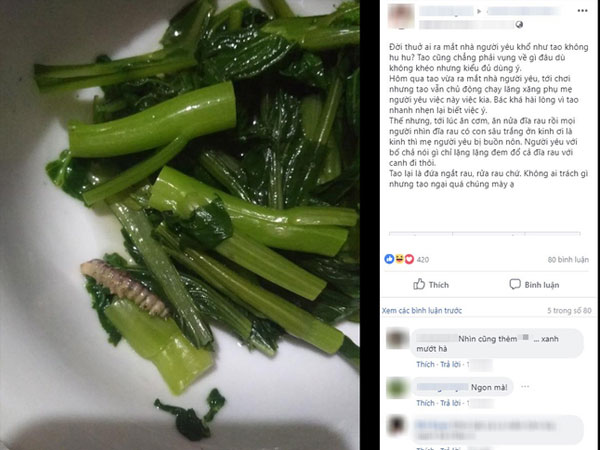Open first commenter's avatar
Viewport: 600px width, 450px height.
click(x=397, y=339)
